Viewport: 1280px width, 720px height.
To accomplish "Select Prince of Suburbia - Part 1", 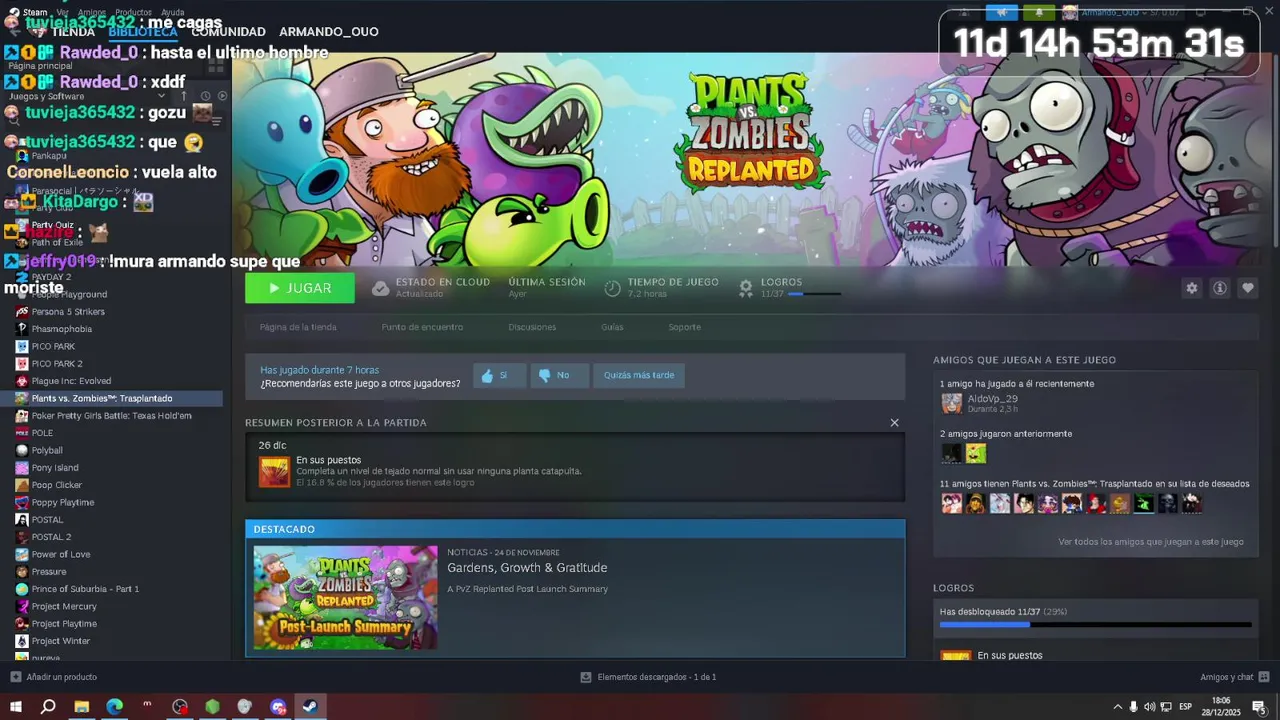I will pos(85,589).
